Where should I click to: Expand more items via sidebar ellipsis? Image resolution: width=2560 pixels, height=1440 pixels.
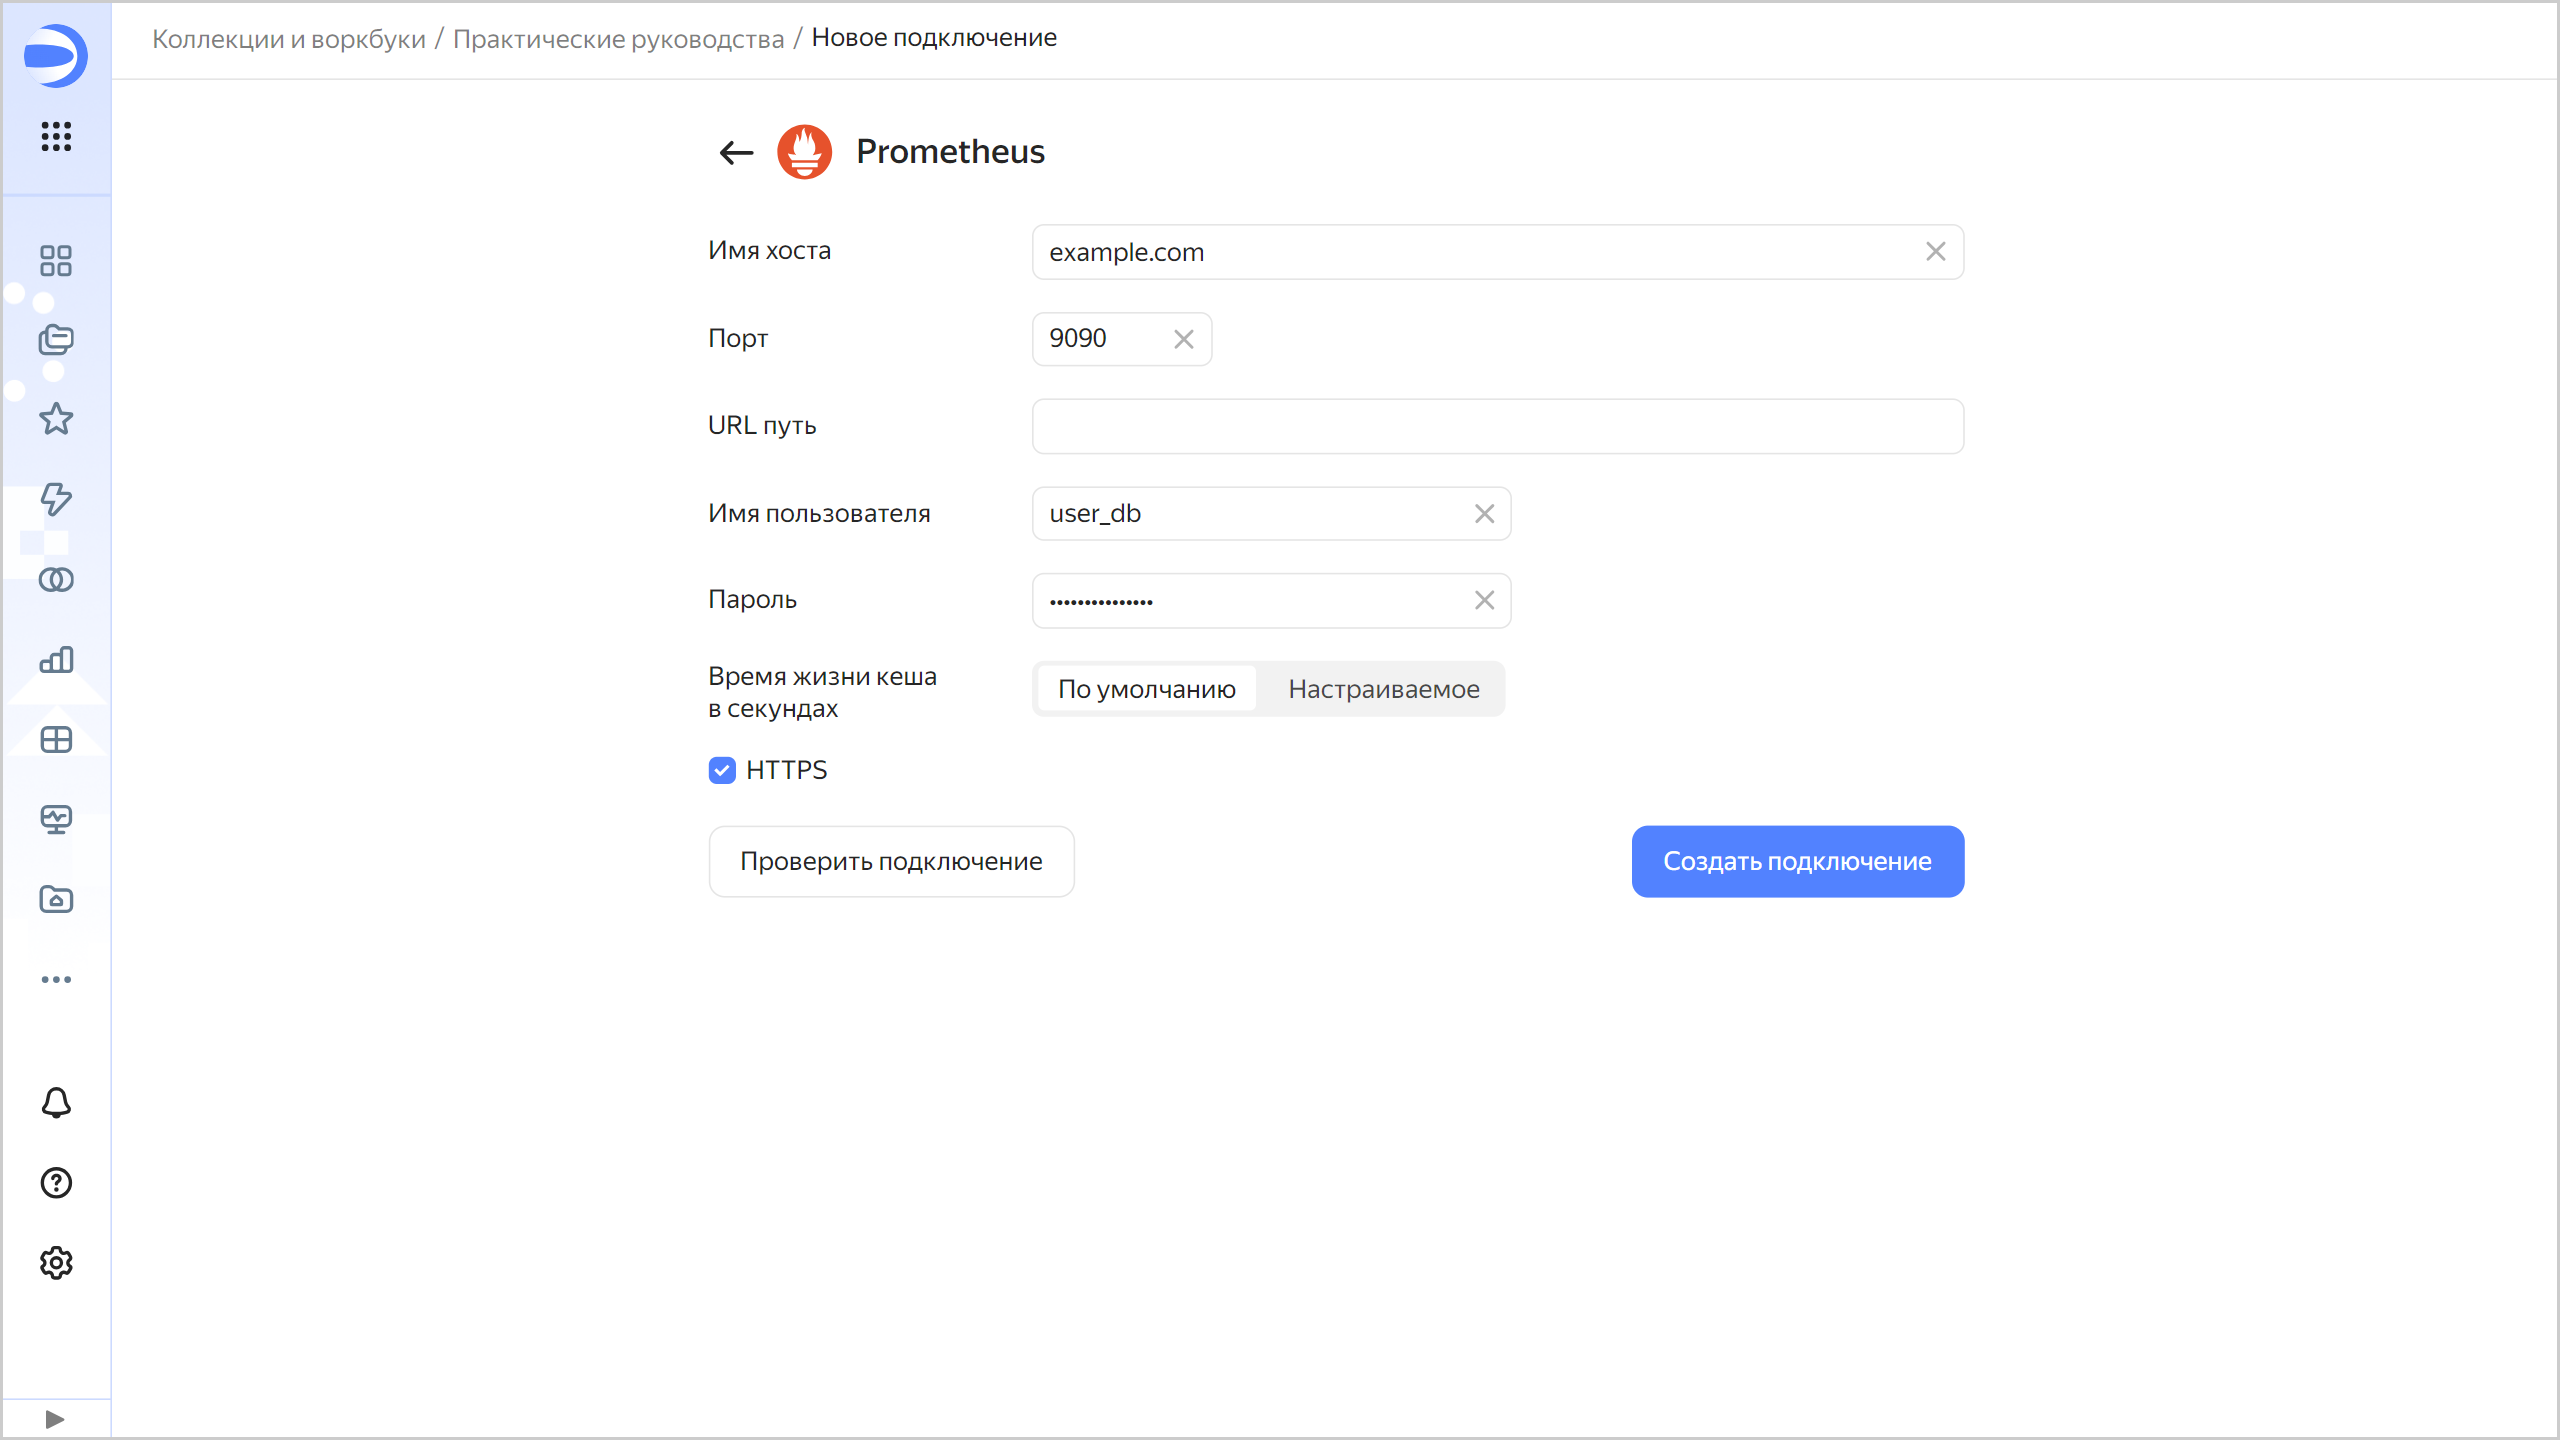56,979
